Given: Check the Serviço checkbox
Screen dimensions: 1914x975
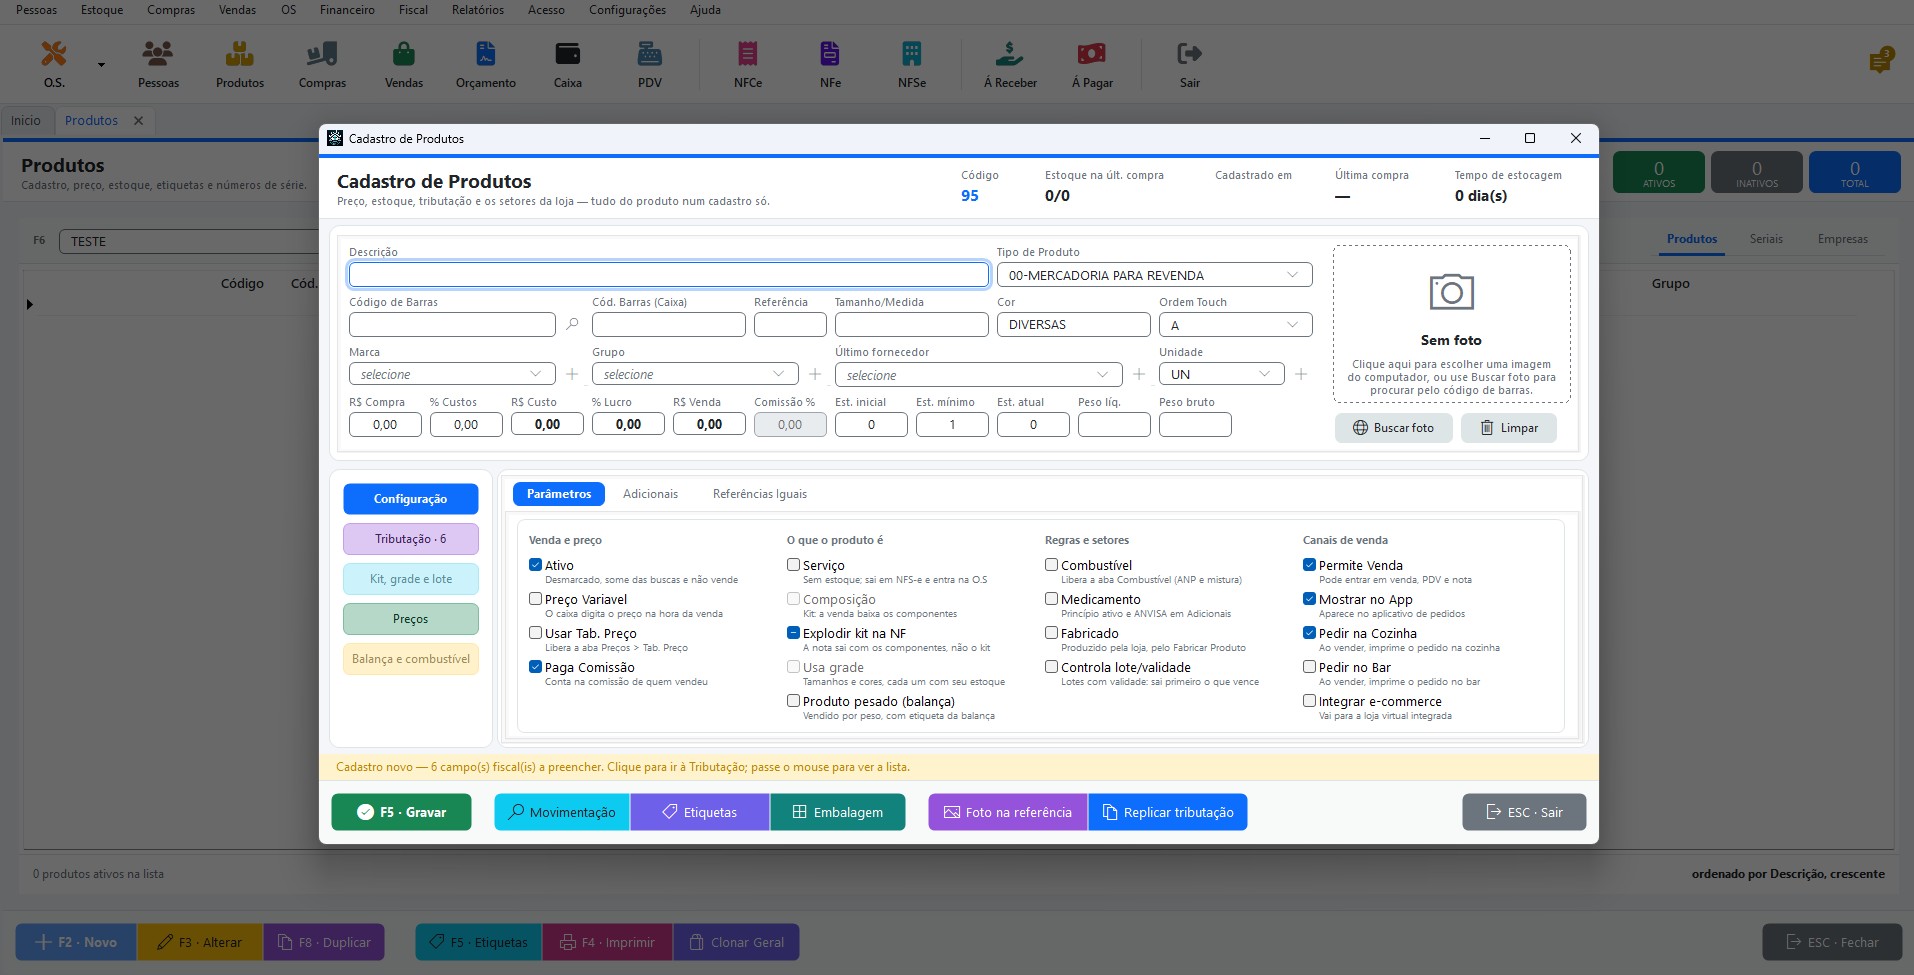Looking at the screenshot, I should [x=793, y=565].
